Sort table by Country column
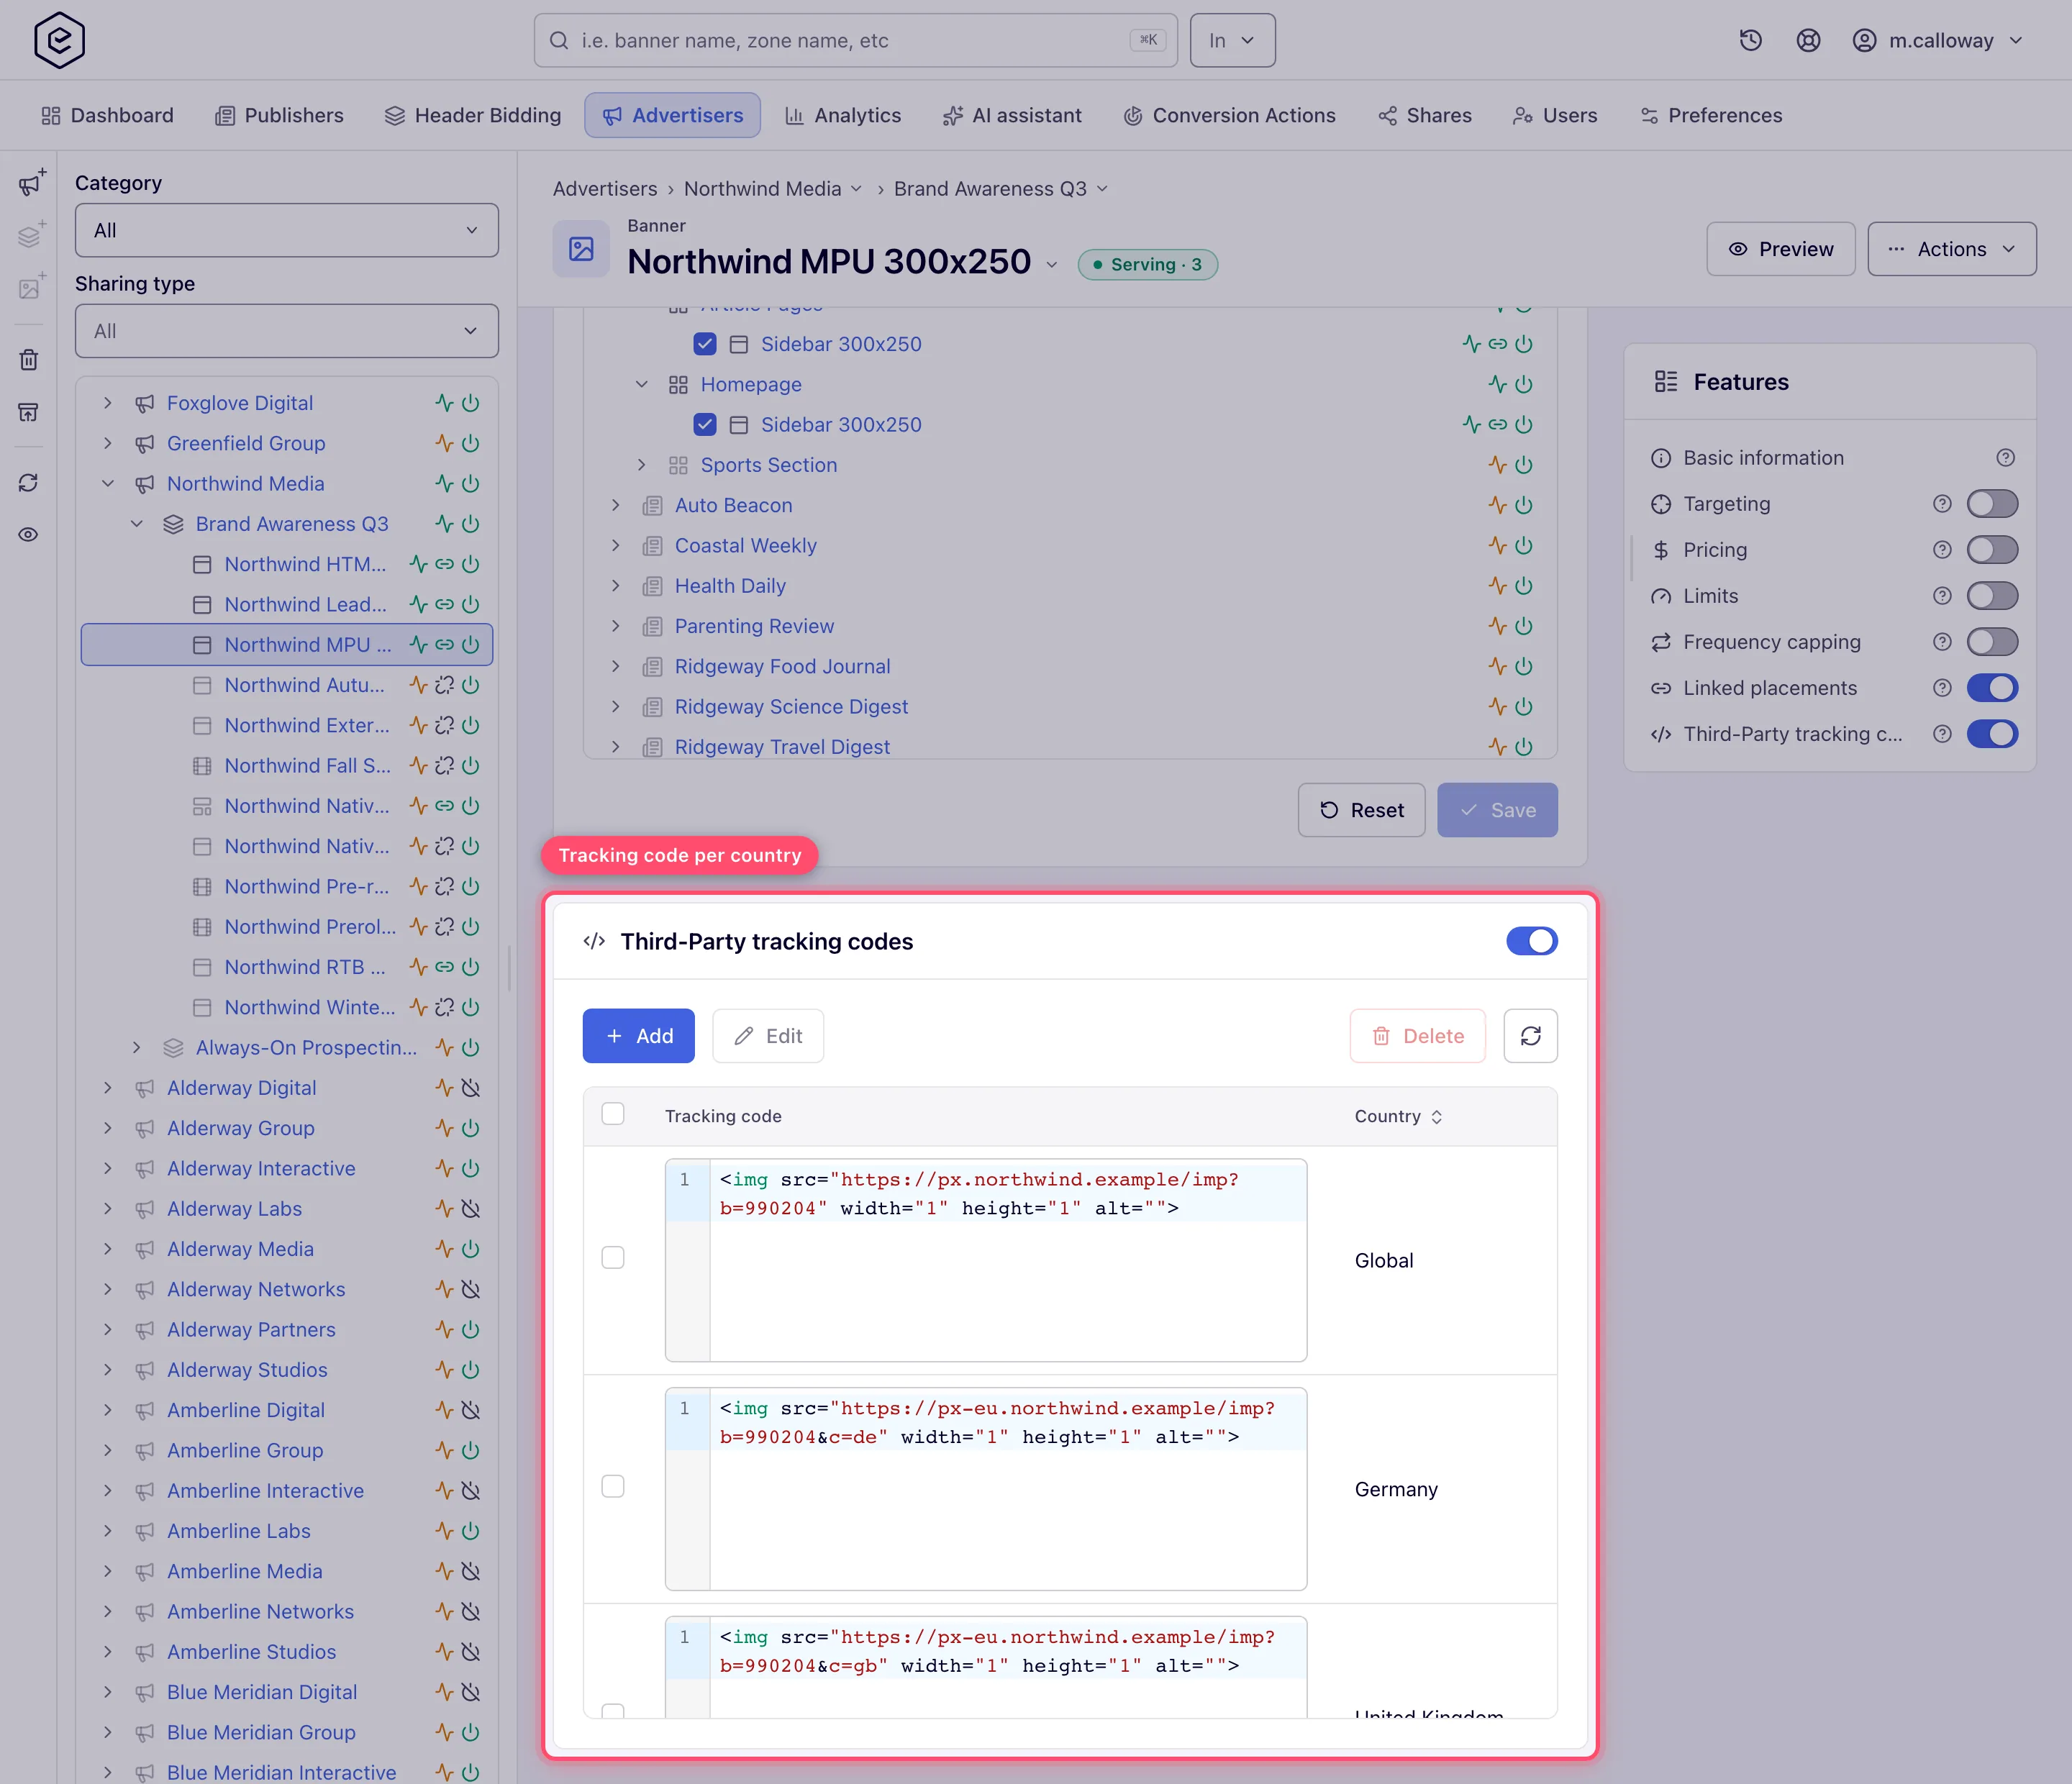2072x1784 pixels. click(1398, 1117)
